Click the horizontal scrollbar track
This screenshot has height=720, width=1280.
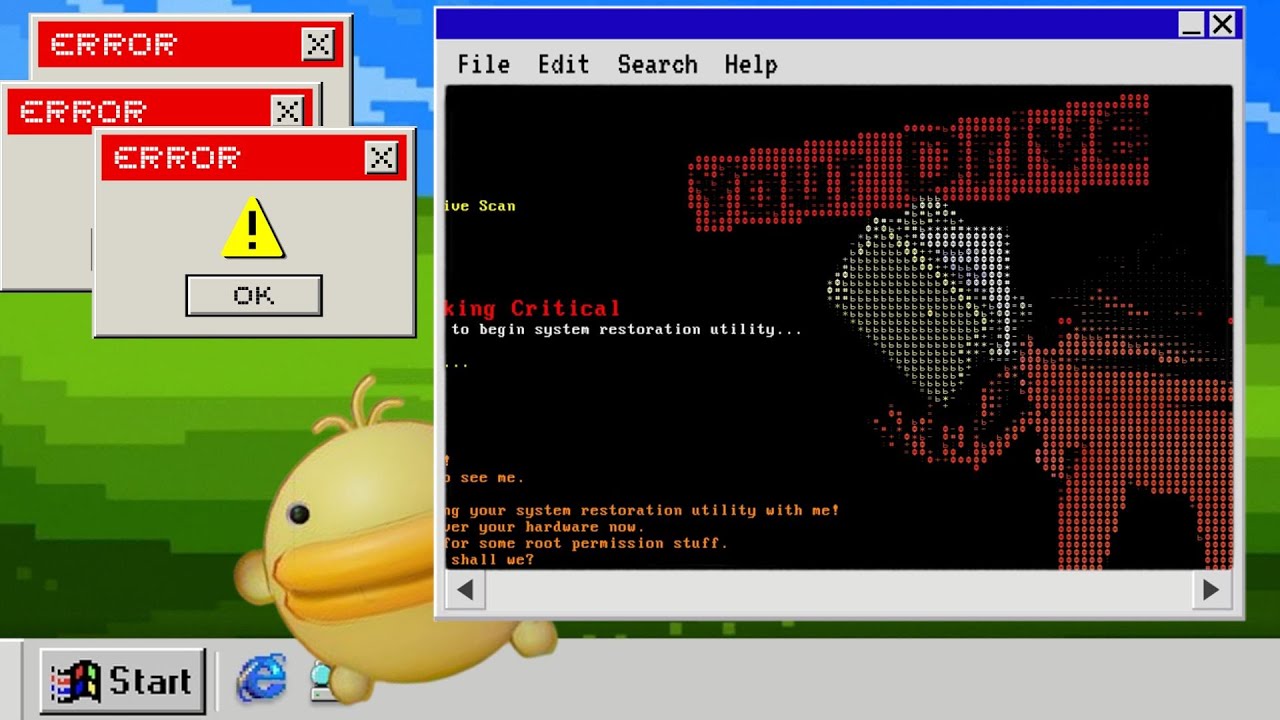838,589
